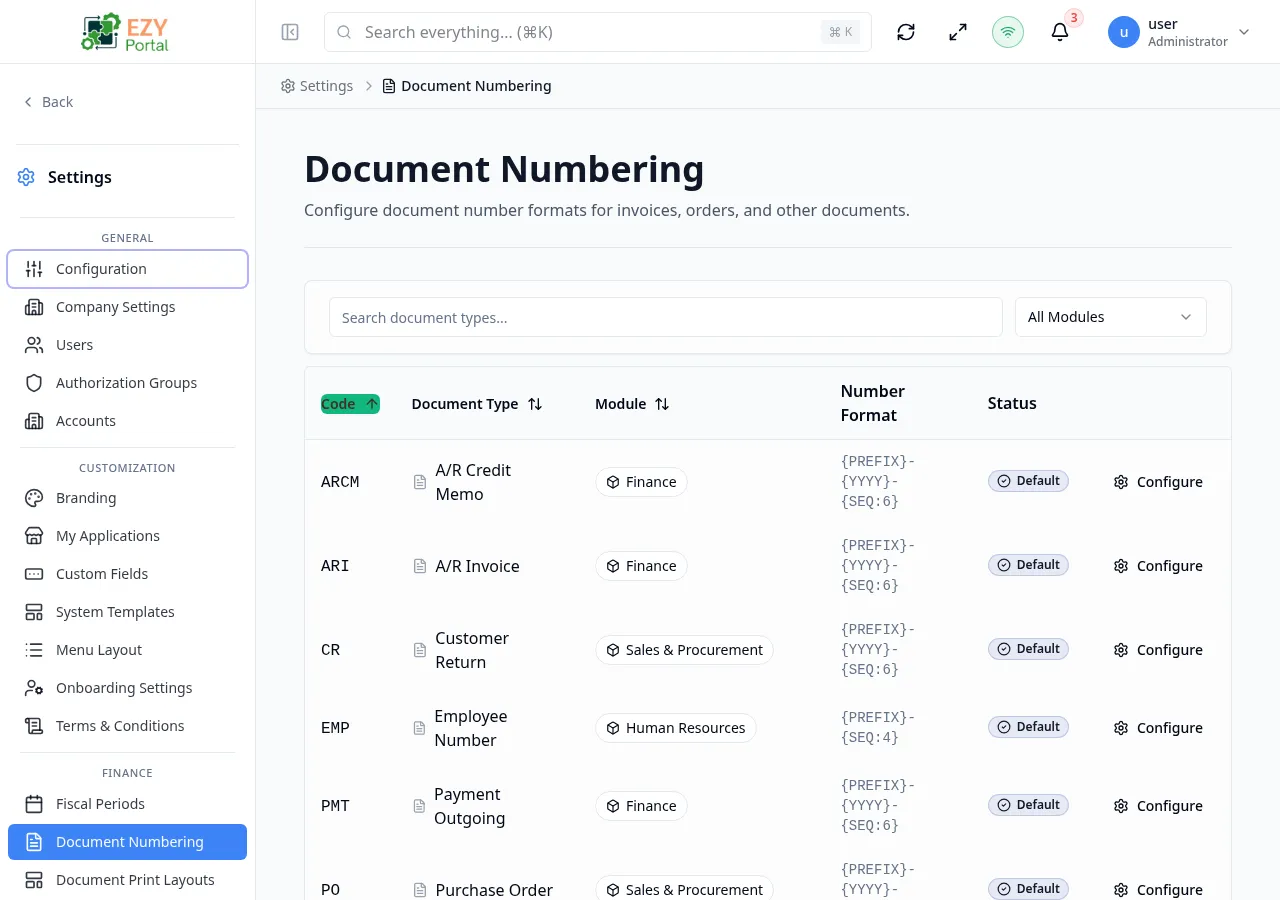The width and height of the screenshot is (1280, 900).
Task: Click the {PREFIX}-{SEQ:4} number format
Action: click(x=878, y=728)
